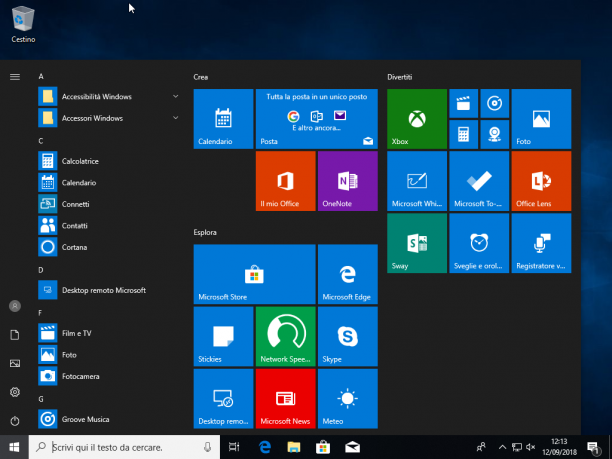Click the letter A group header

41,76
